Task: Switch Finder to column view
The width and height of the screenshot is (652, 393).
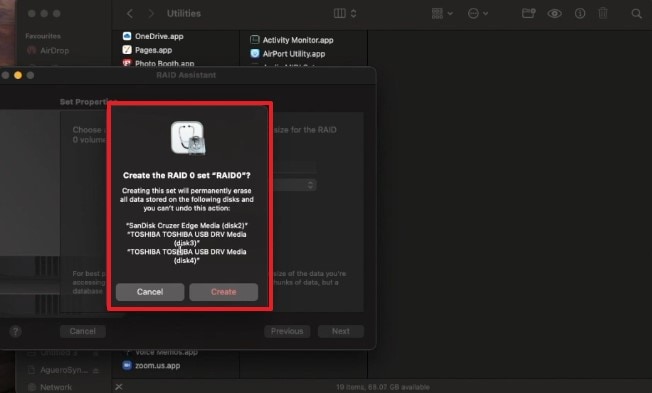Action: pyautogui.click(x=339, y=14)
